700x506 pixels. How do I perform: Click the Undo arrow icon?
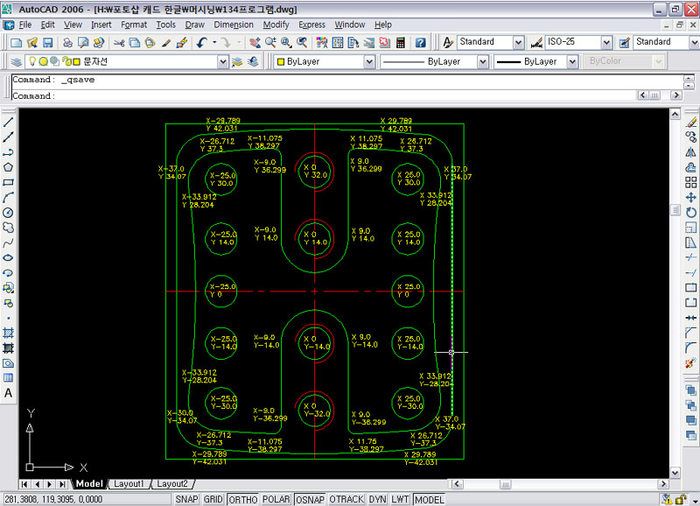point(202,42)
